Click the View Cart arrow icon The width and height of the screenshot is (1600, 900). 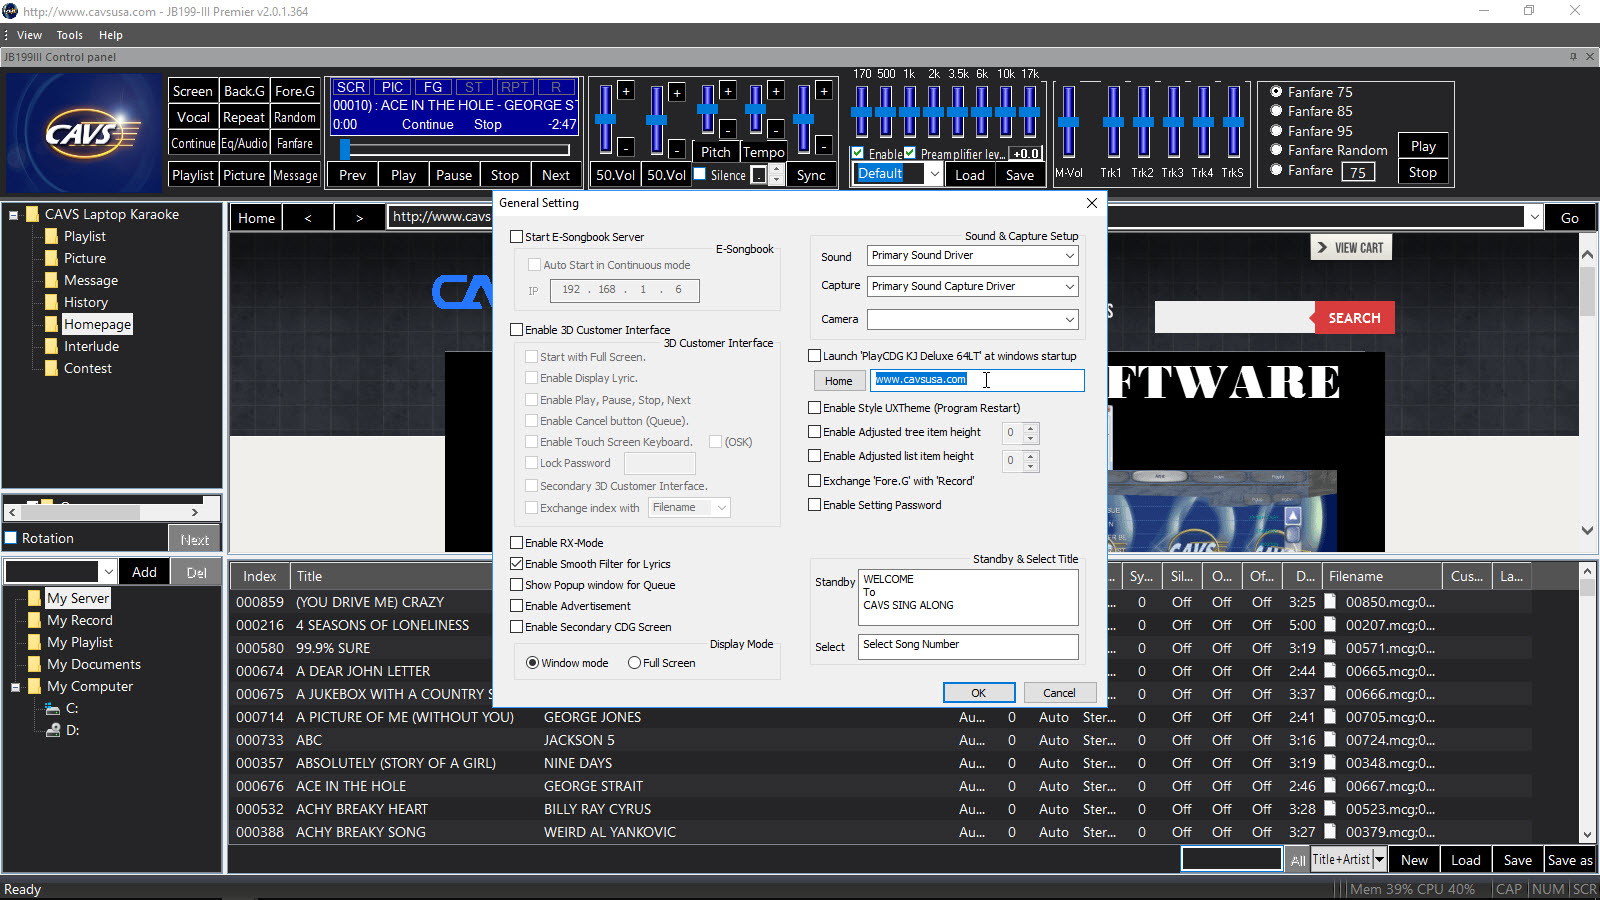(x=1323, y=247)
